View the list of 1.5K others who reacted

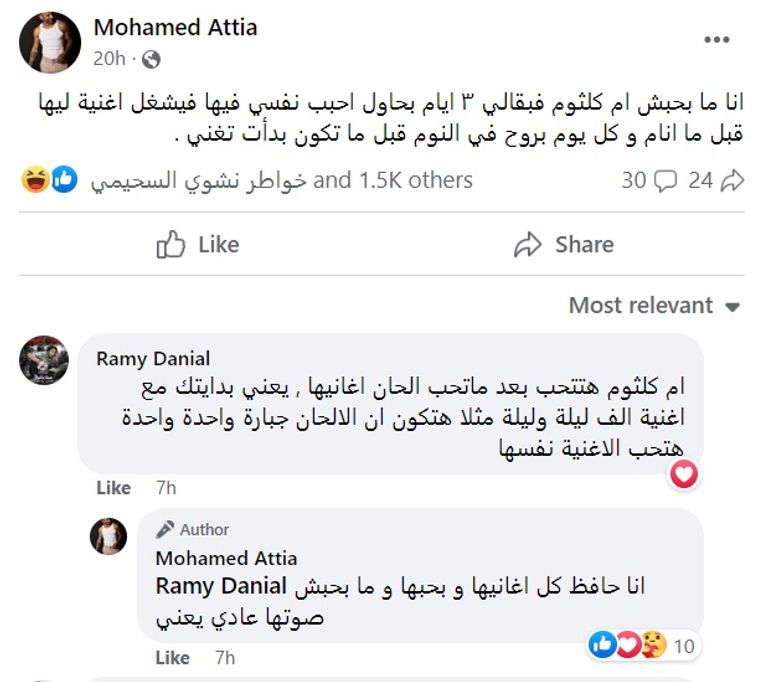coord(393,181)
